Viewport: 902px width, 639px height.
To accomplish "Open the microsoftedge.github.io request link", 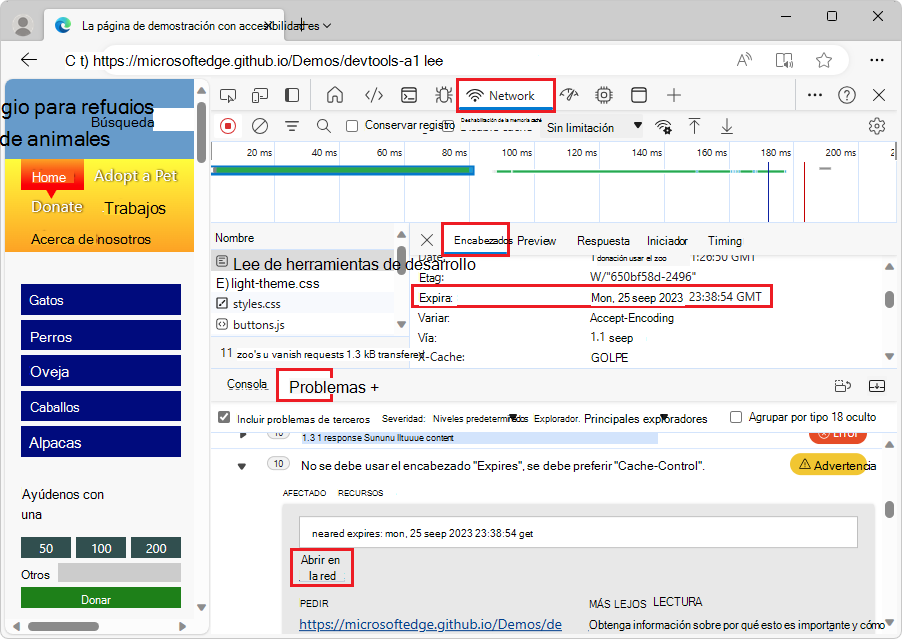I will (430, 624).
